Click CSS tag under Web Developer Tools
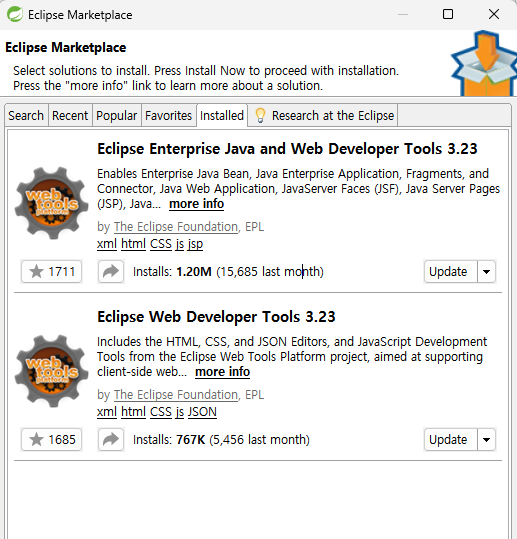The width and height of the screenshot is (517, 539). (x=161, y=412)
